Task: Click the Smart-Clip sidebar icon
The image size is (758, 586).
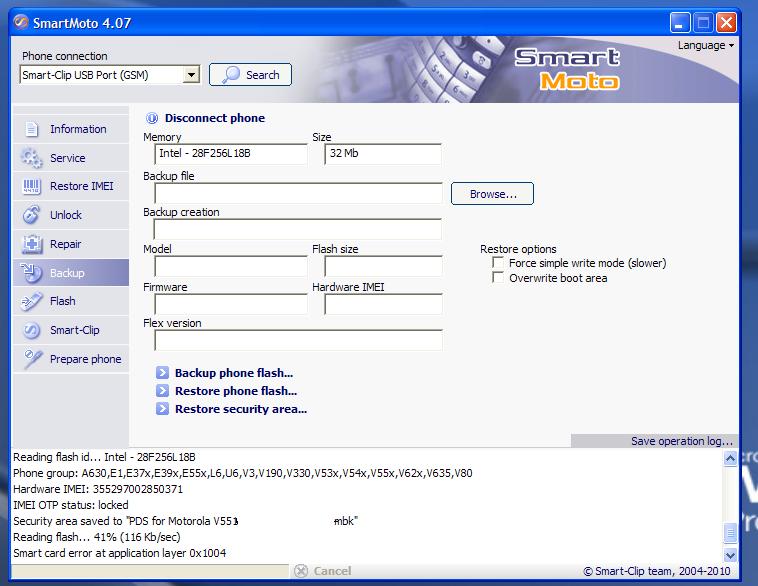Action: point(31,330)
